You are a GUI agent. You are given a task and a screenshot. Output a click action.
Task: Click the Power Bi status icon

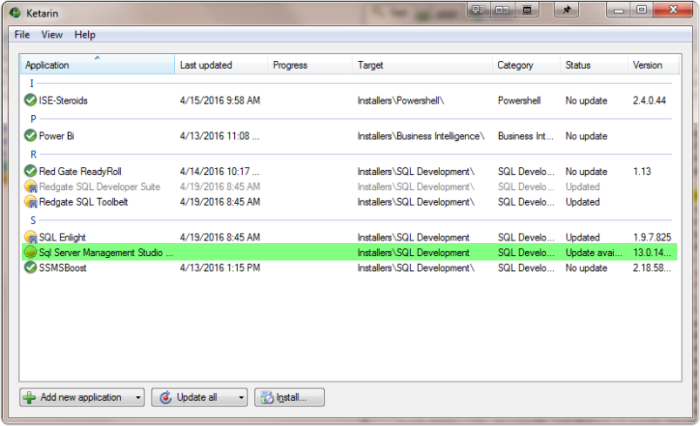[30, 136]
